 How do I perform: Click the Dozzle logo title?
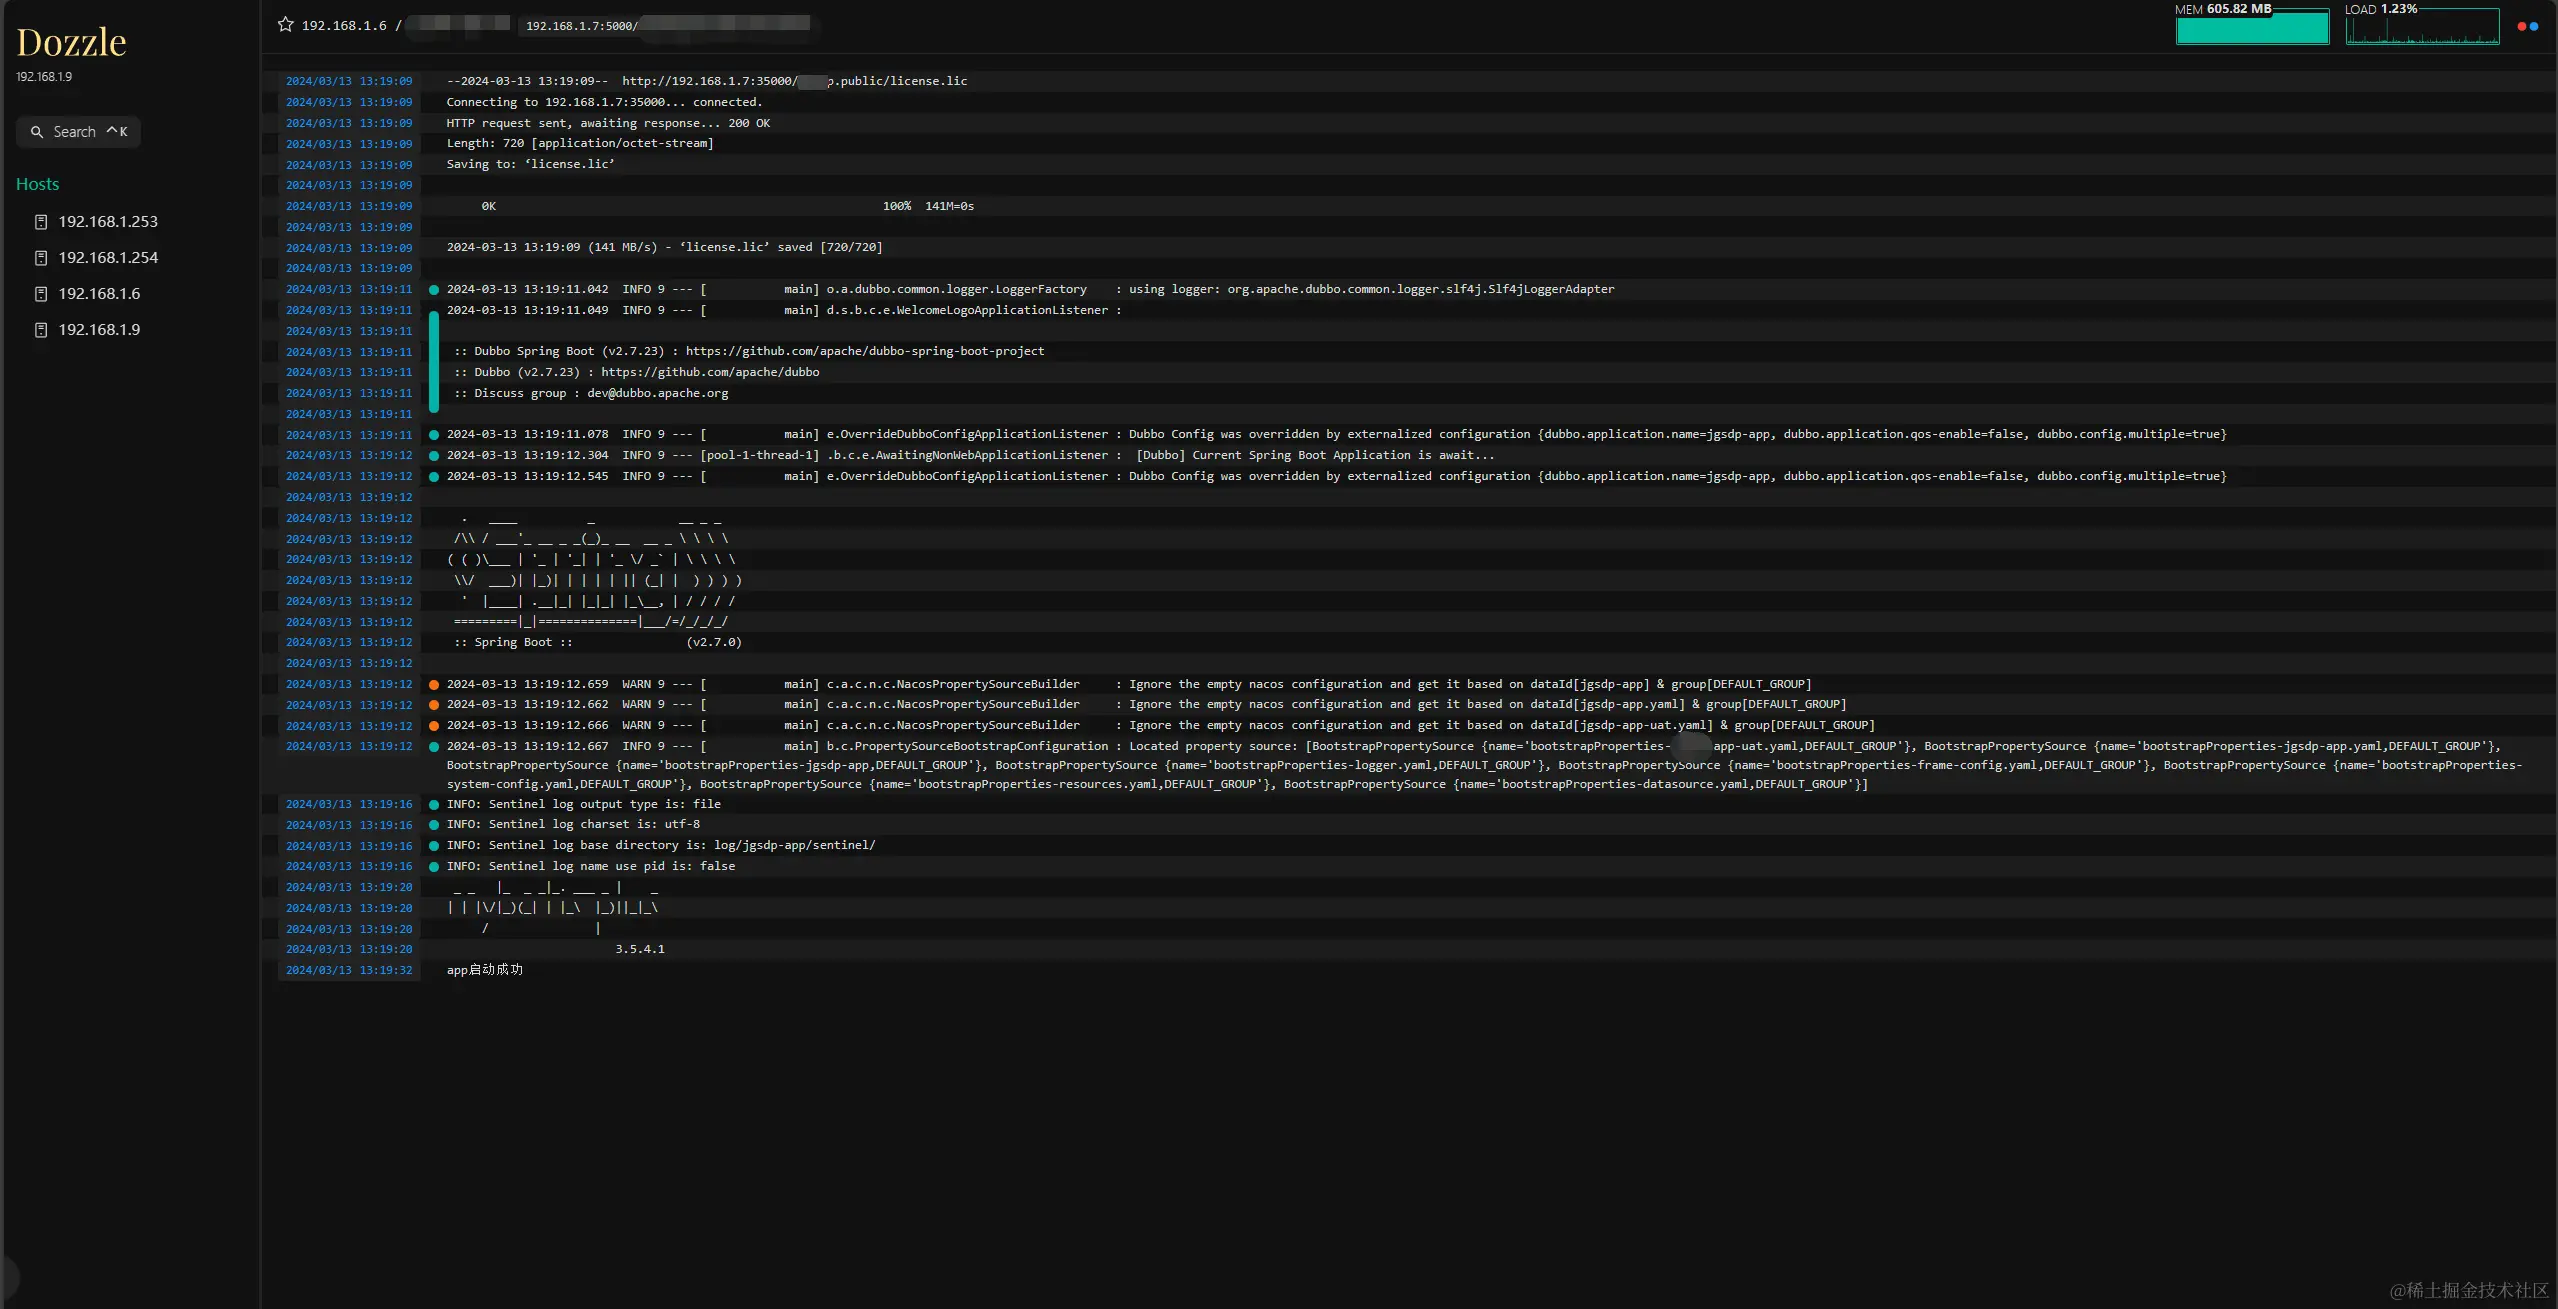[x=71, y=42]
